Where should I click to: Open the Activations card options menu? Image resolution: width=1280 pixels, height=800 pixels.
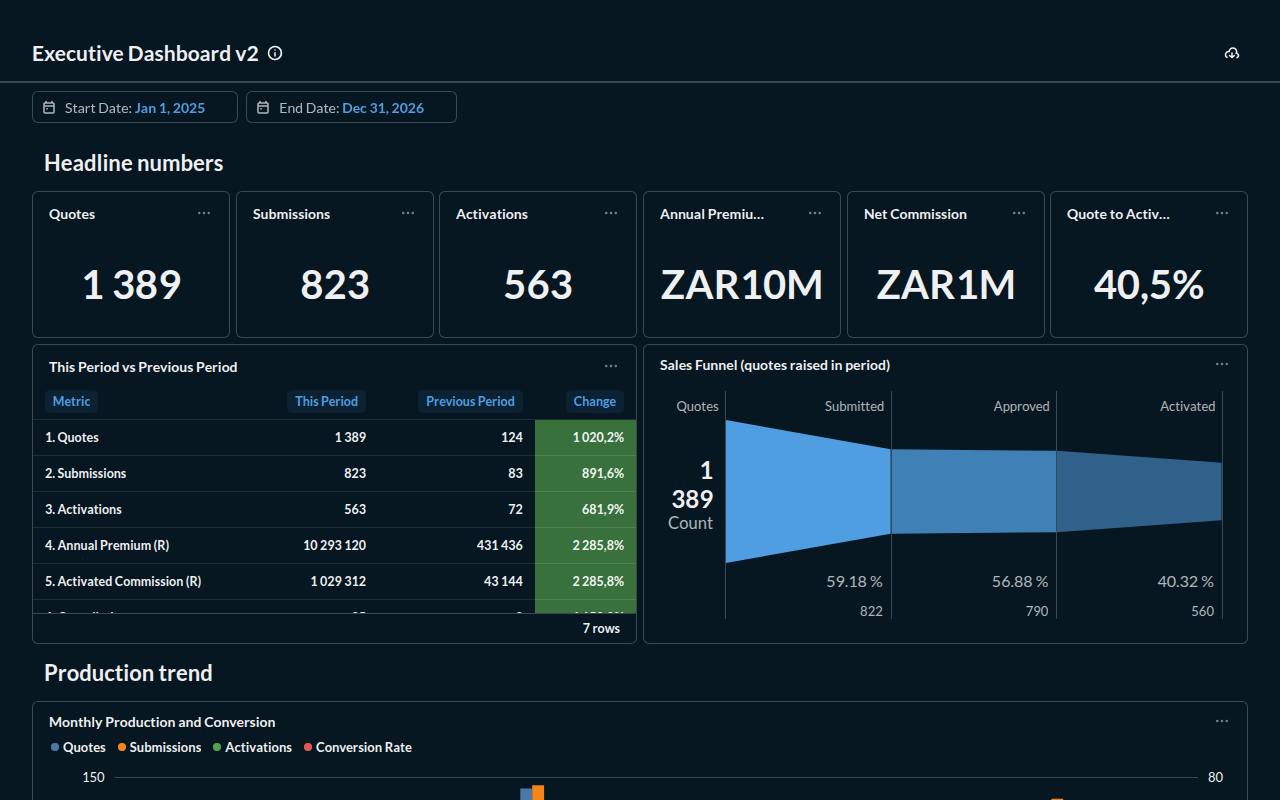tap(611, 213)
